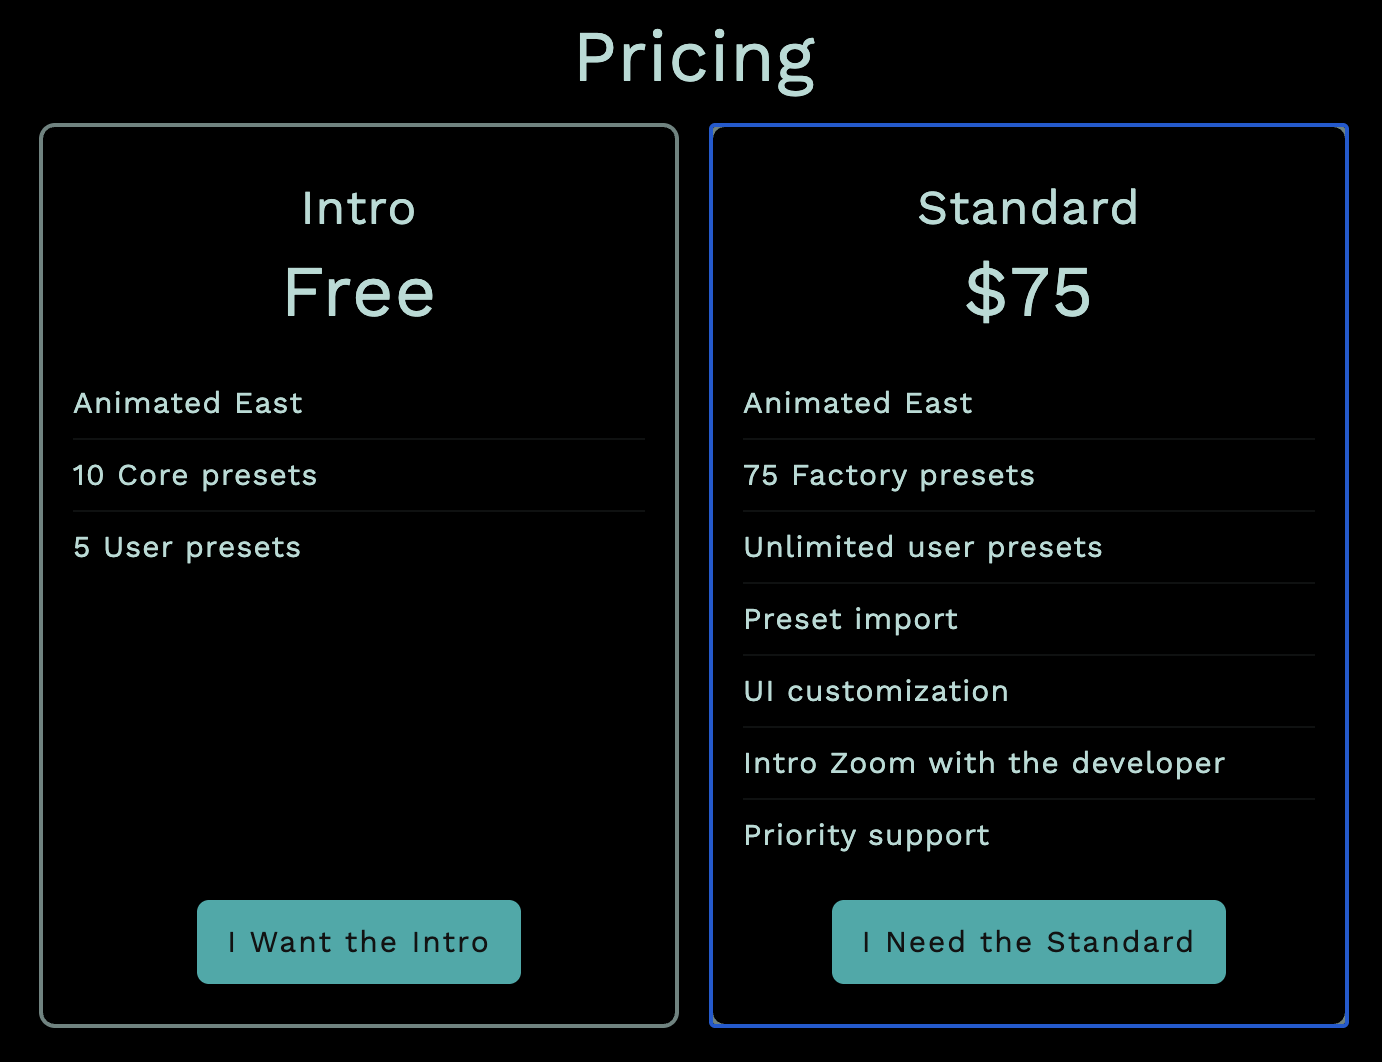Image resolution: width=1382 pixels, height=1062 pixels.
Task: Click the Priority support feature
Action: pos(867,835)
